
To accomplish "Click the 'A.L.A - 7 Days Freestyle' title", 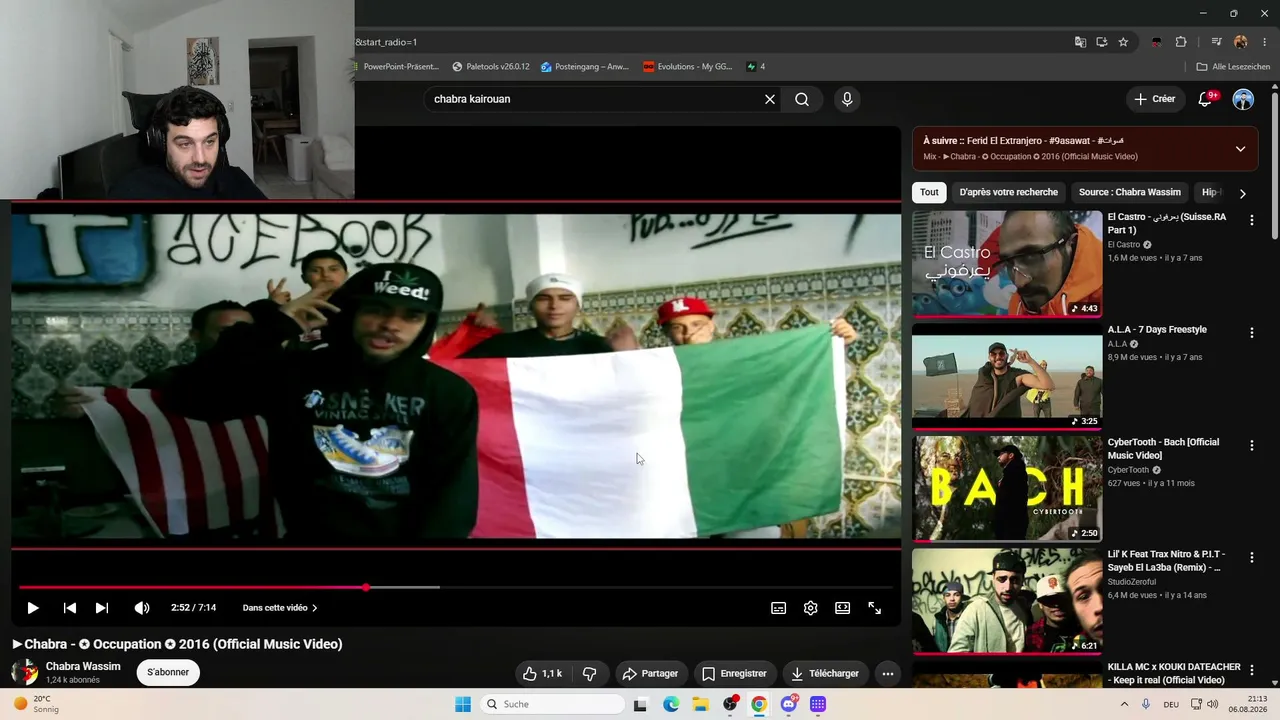I will pyautogui.click(x=1157, y=330).
